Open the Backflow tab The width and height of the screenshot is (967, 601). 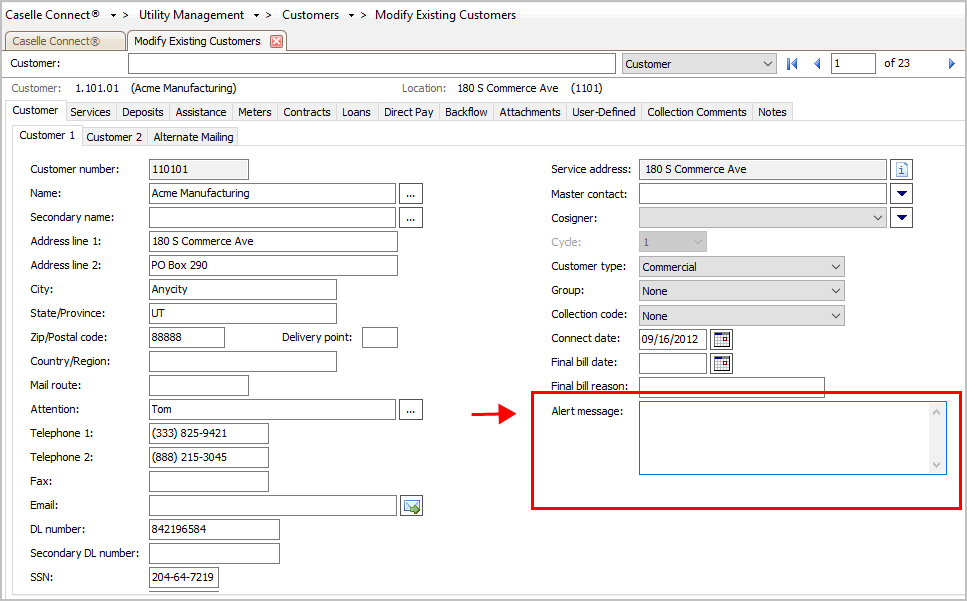click(x=466, y=112)
